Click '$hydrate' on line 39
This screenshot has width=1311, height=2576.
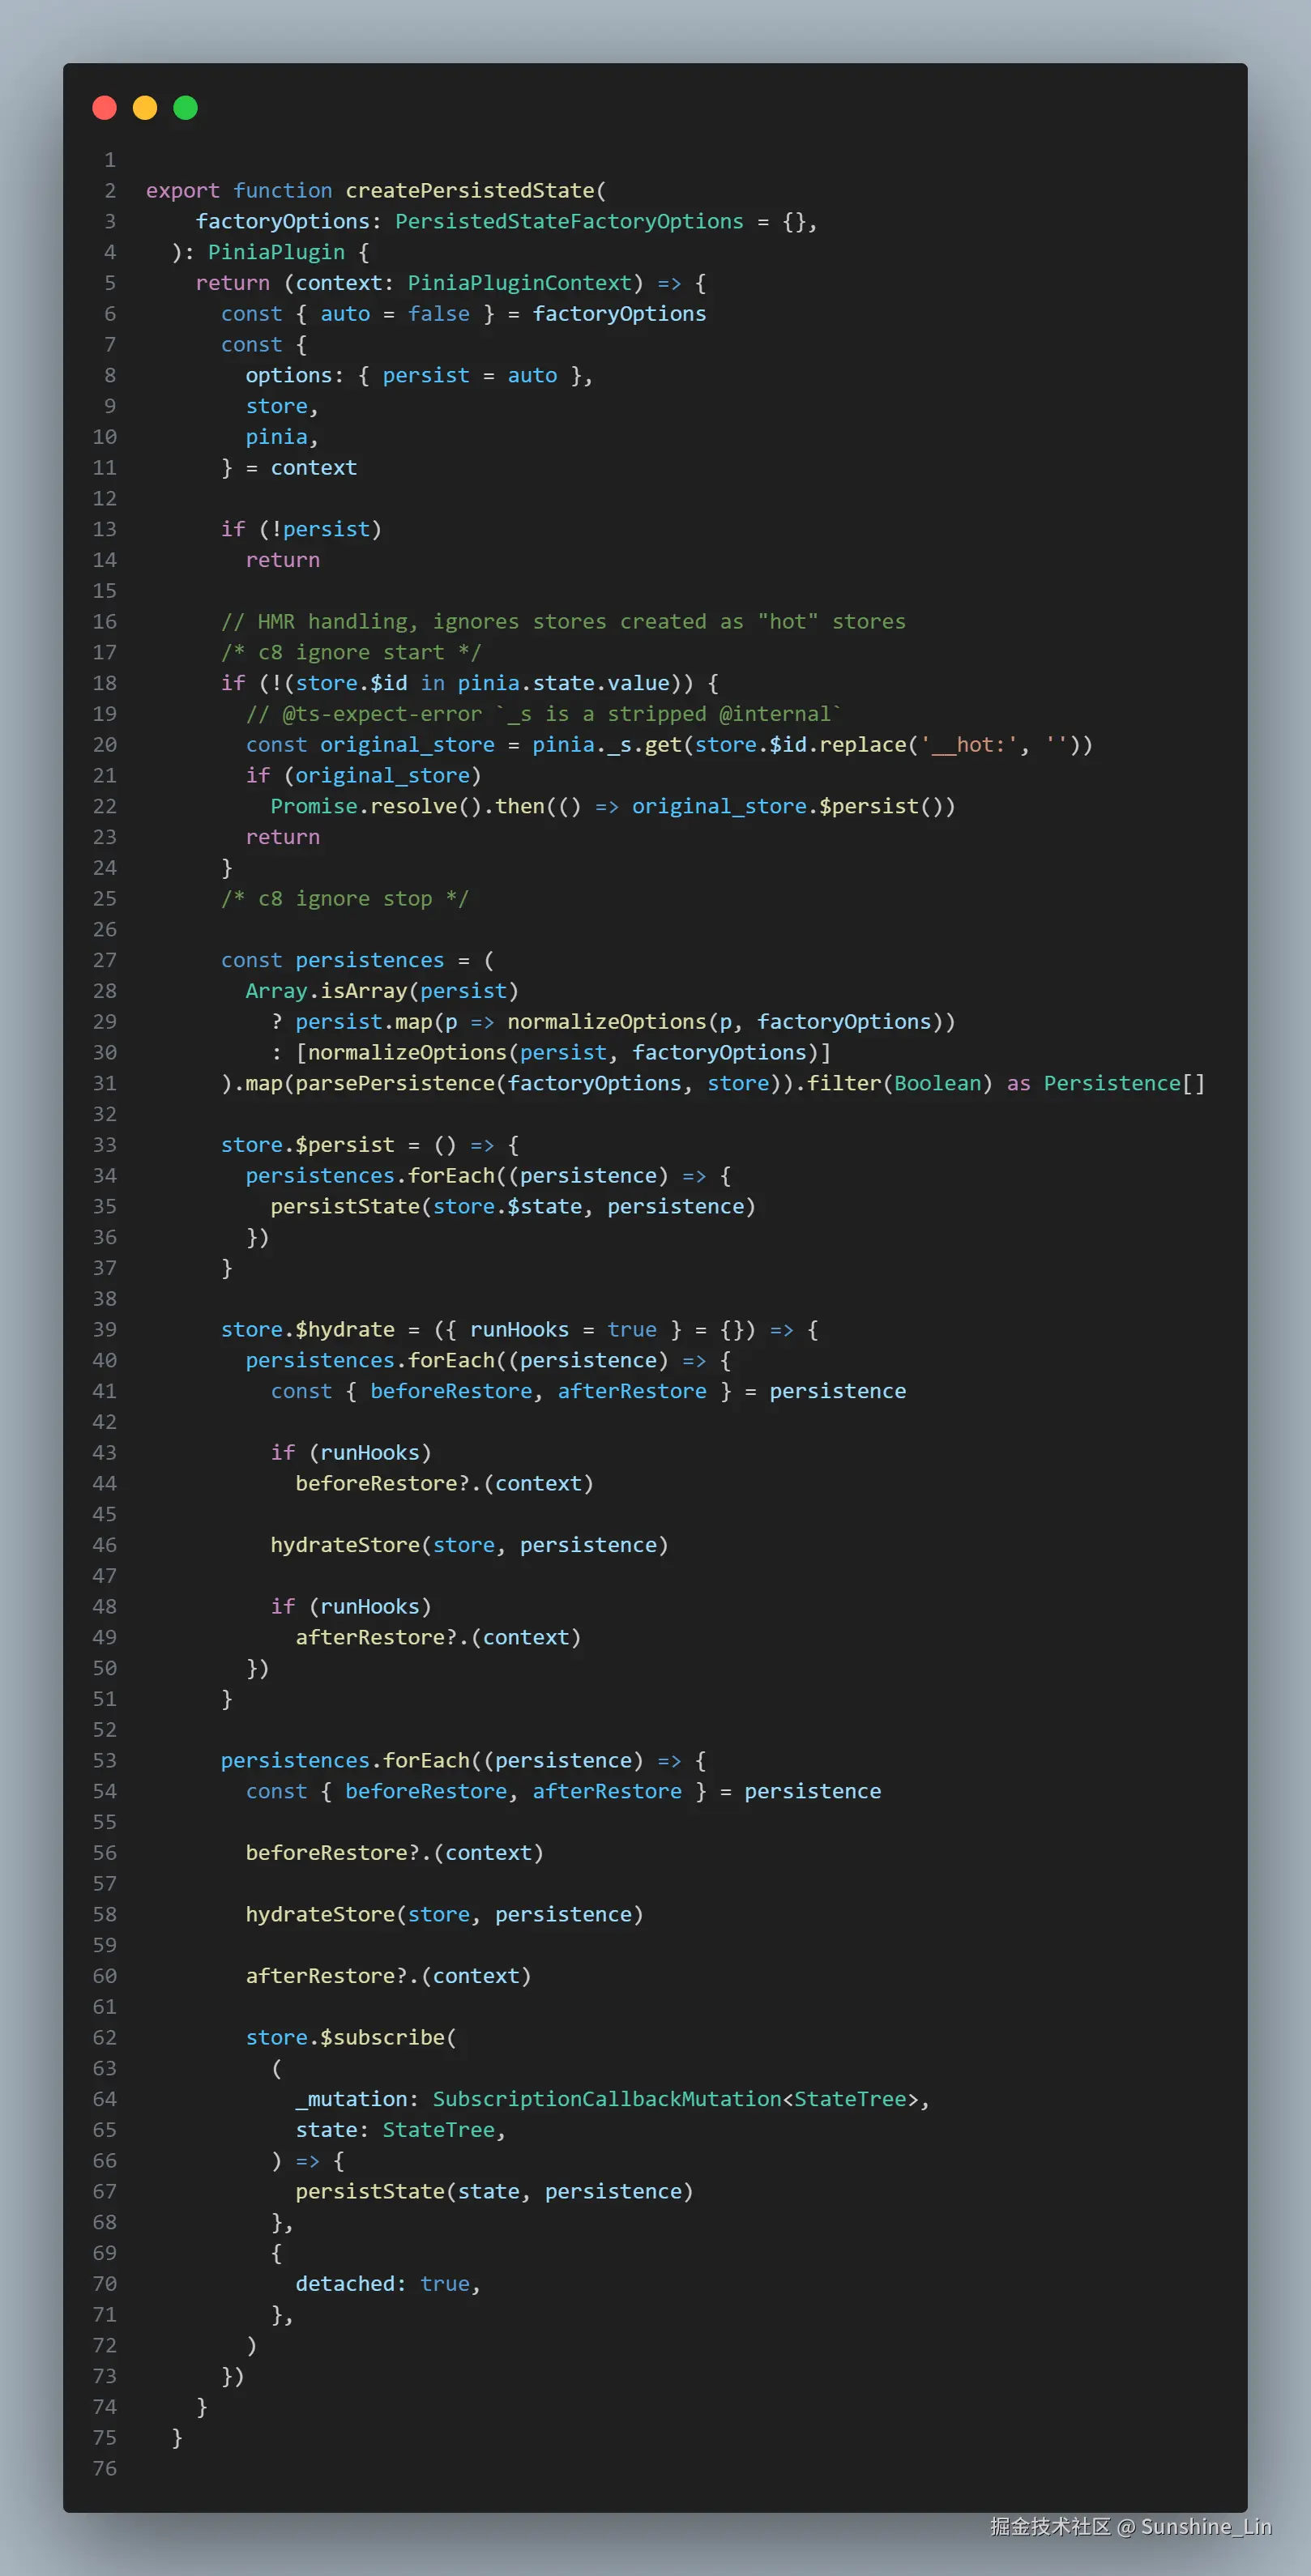click(x=345, y=1330)
